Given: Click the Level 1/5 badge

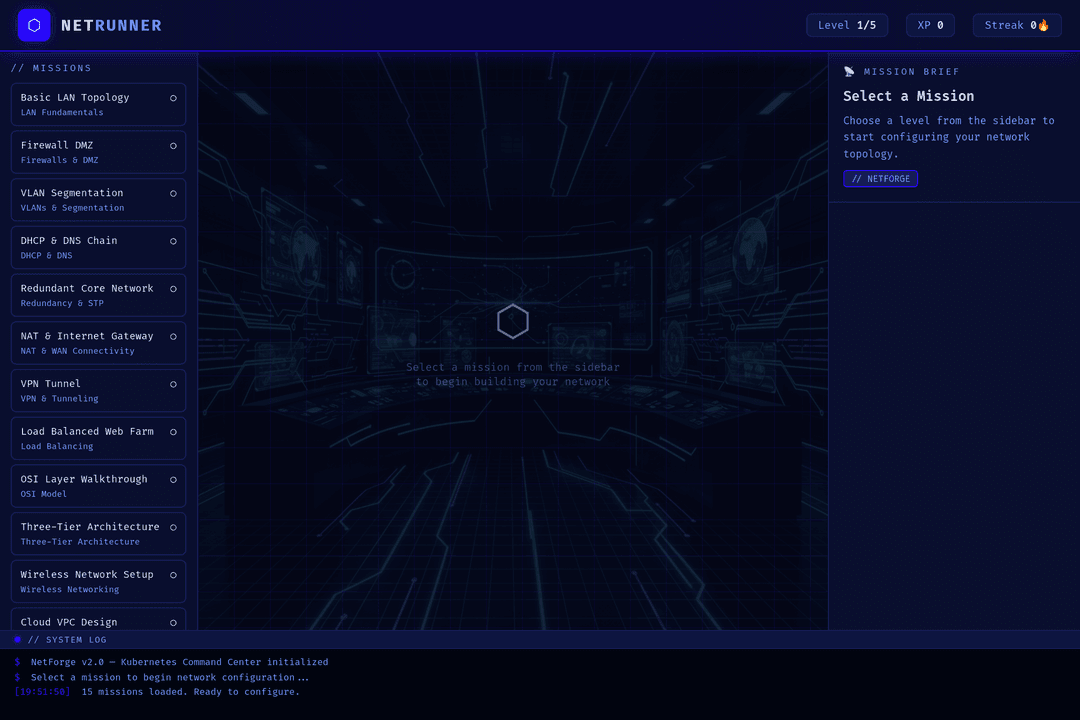Looking at the screenshot, I should coord(847,25).
